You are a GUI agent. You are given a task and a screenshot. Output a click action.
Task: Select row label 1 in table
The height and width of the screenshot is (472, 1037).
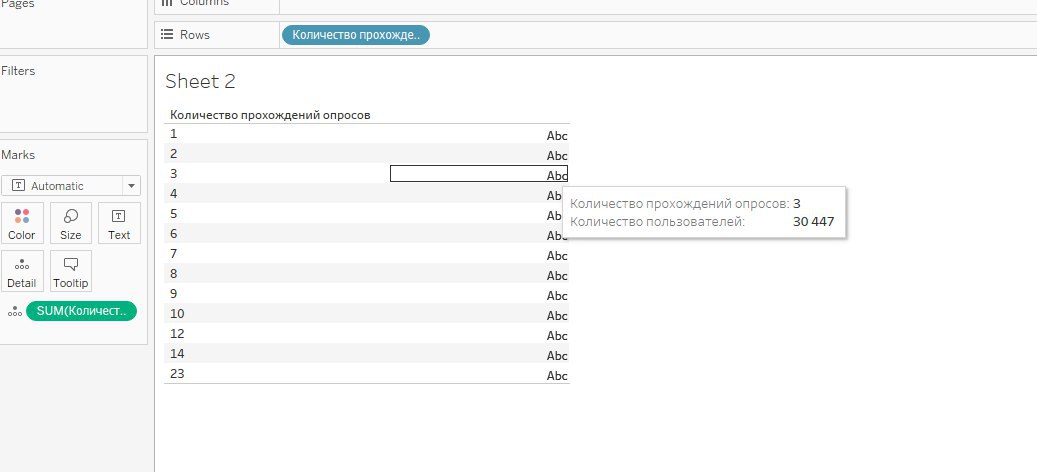[x=174, y=133]
